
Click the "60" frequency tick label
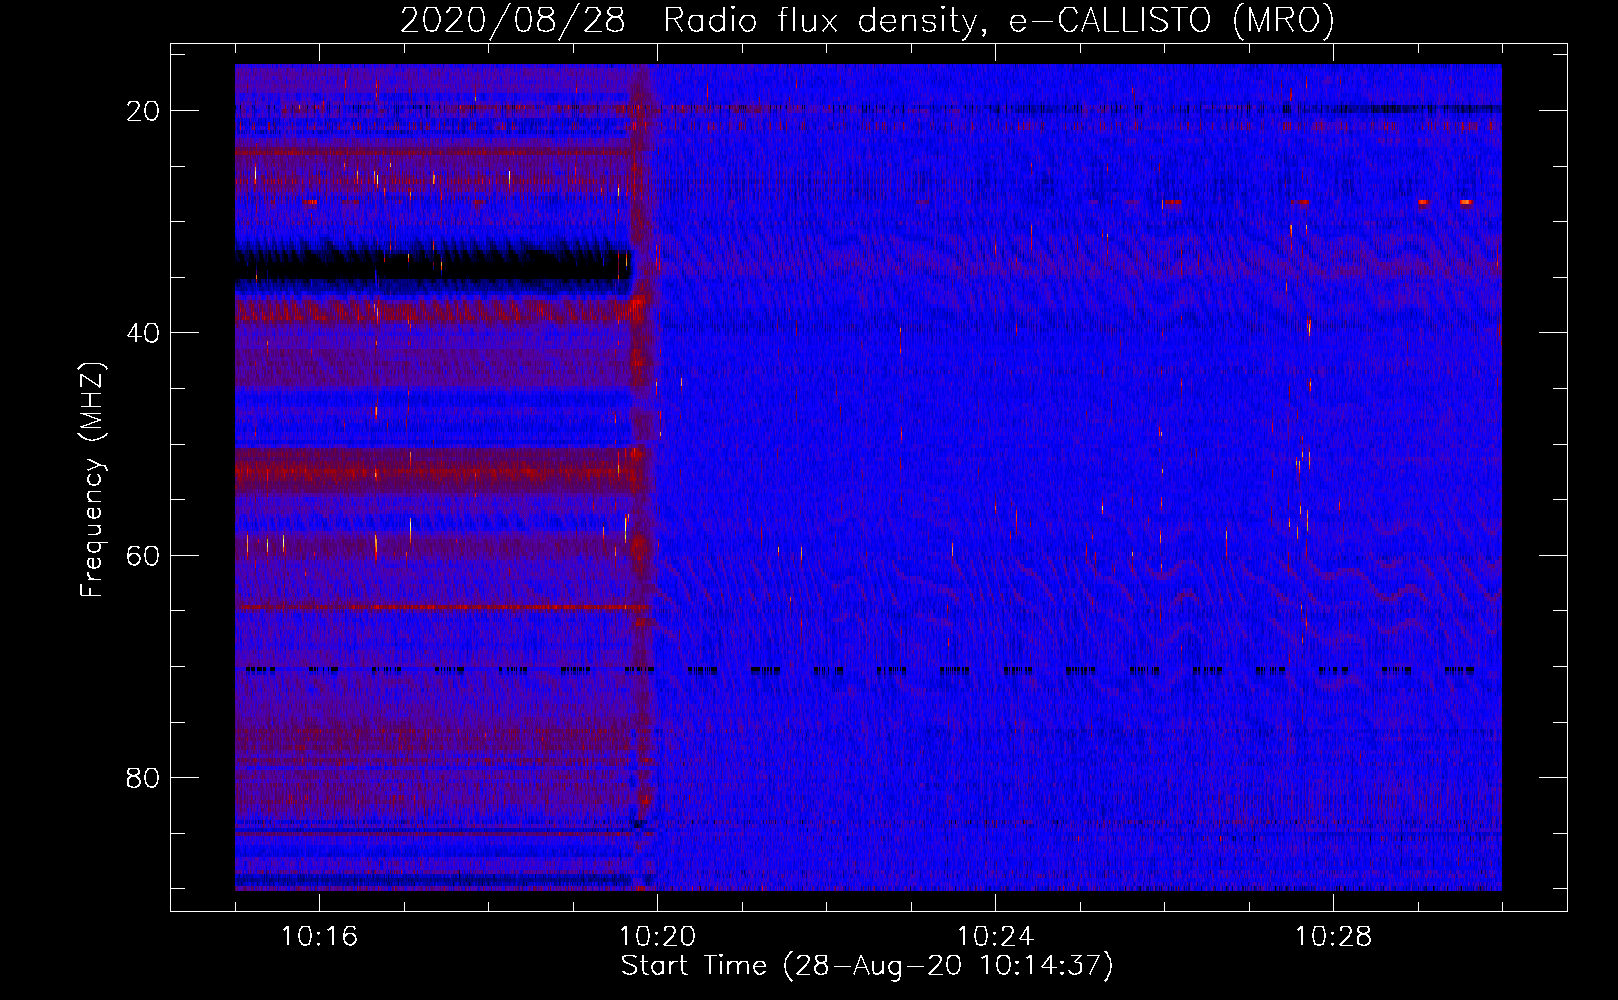coord(143,555)
